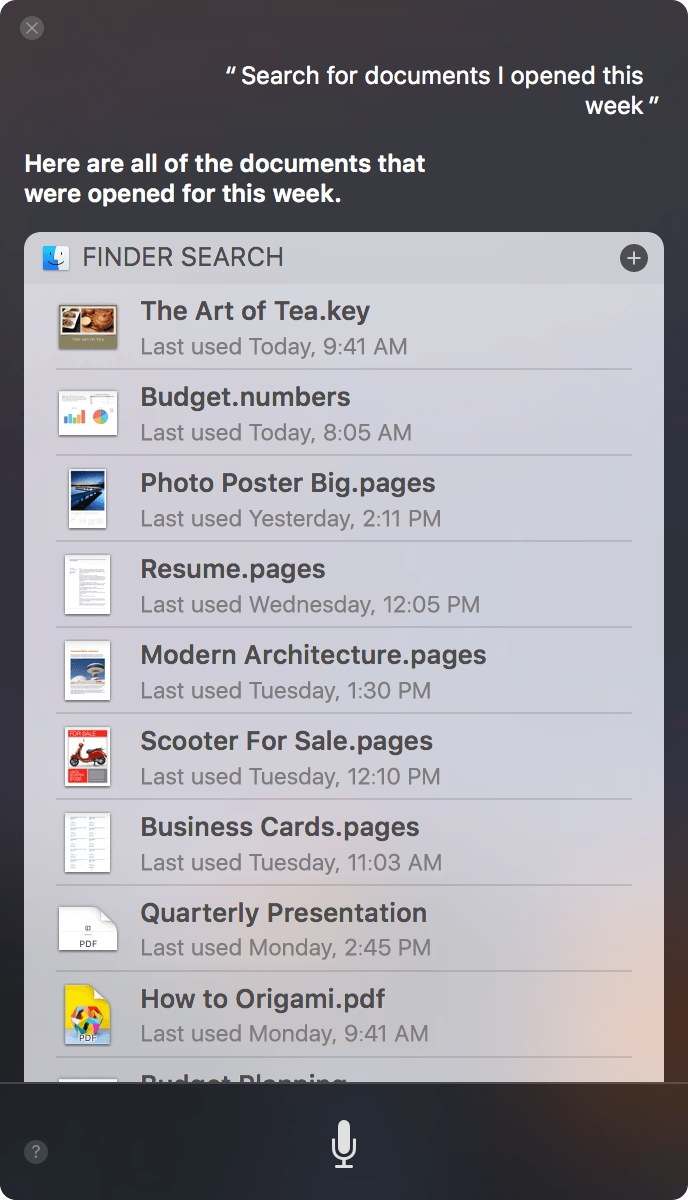
Task: Select the Resume.pages result title
Action: coord(233,569)
